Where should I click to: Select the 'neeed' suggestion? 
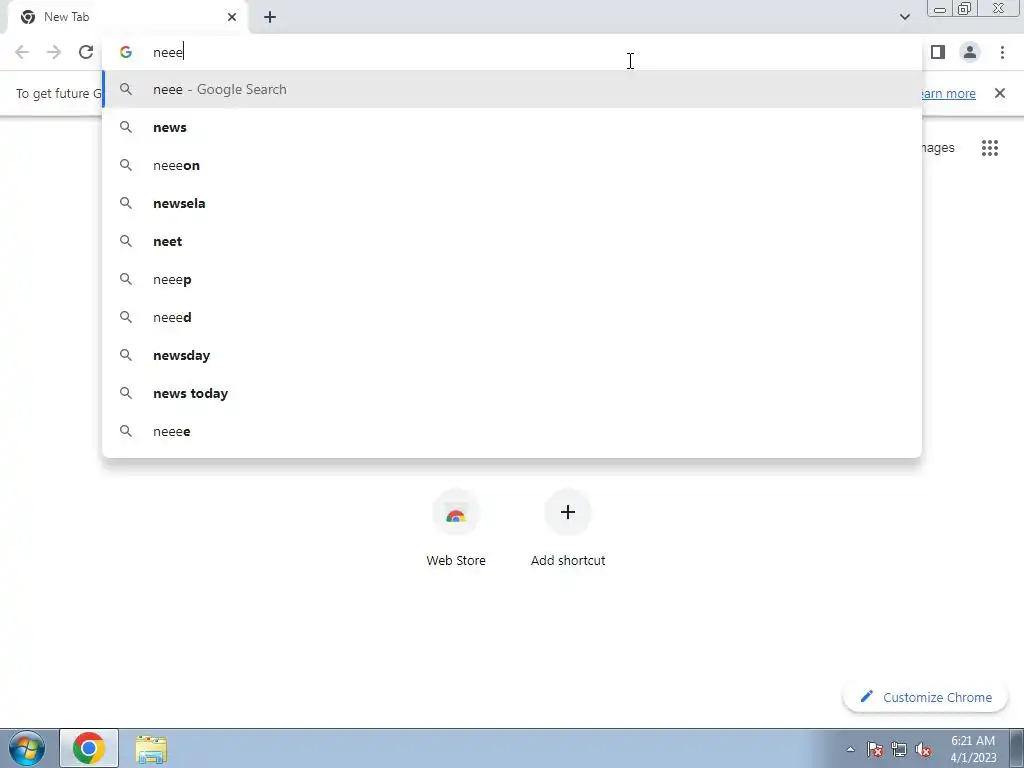tap(512, 317)
